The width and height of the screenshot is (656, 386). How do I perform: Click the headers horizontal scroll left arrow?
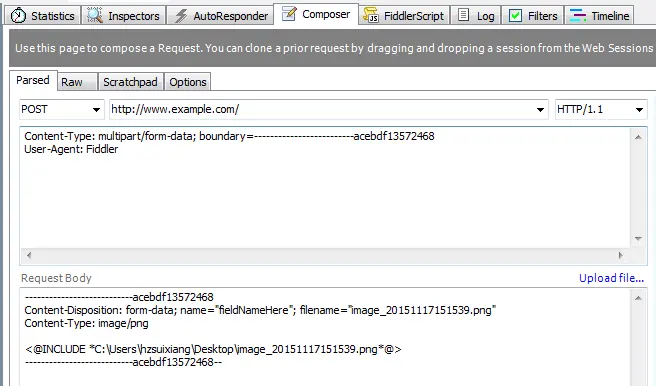29,255
